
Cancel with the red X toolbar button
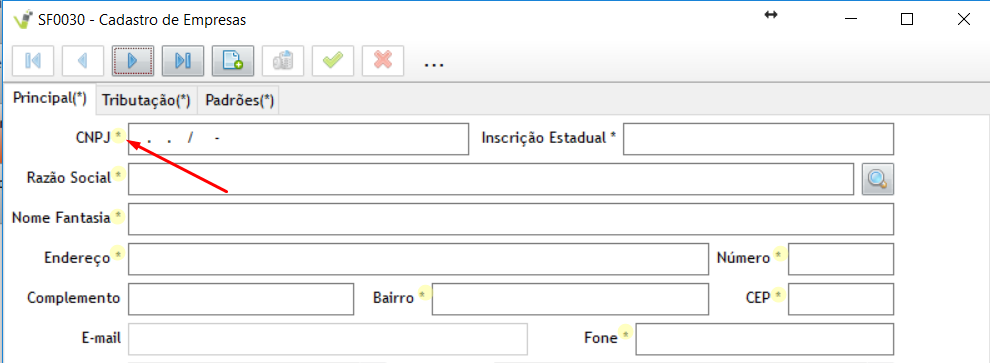coord(383,61)
